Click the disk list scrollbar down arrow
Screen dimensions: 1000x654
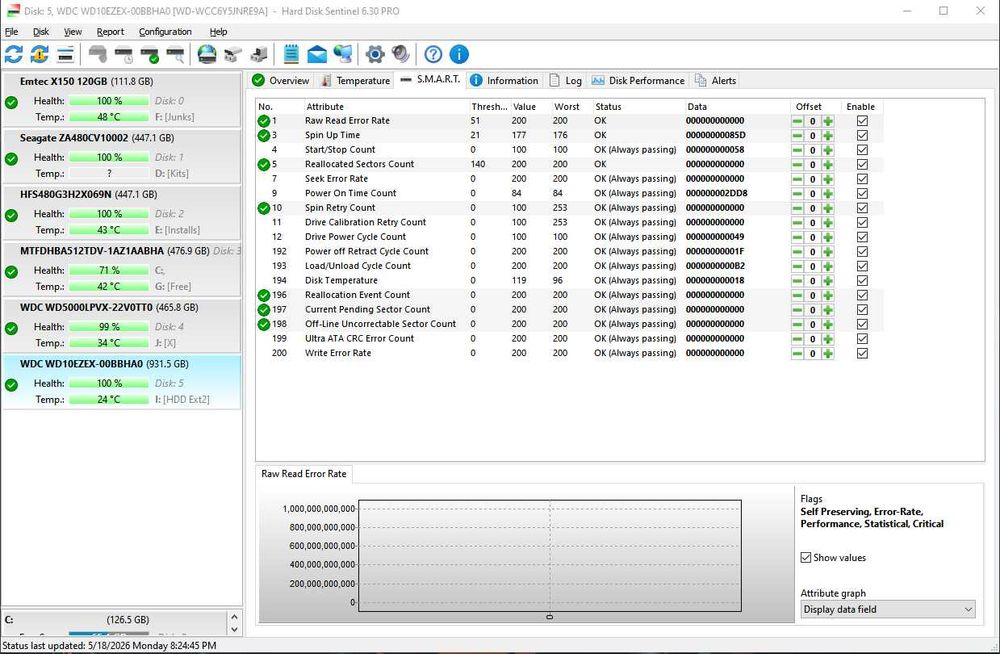coord(234,629)
